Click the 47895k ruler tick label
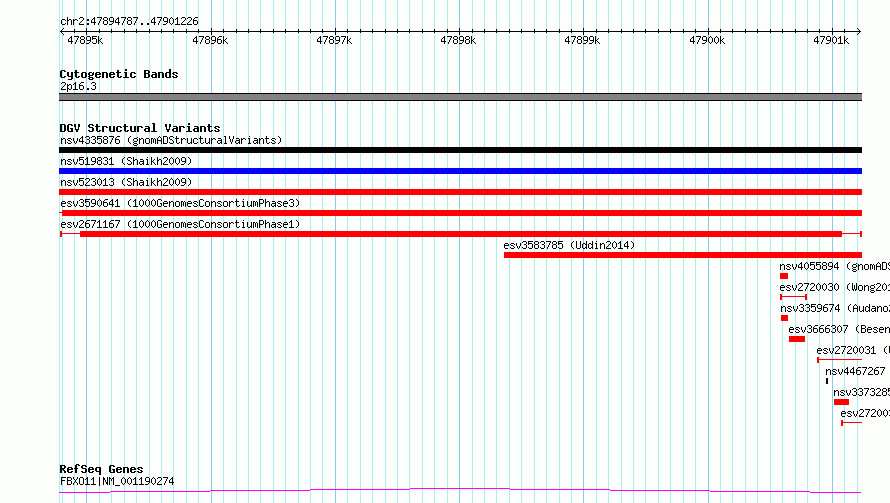This screenshot has width=890, height=503. (x=85, y=40)
